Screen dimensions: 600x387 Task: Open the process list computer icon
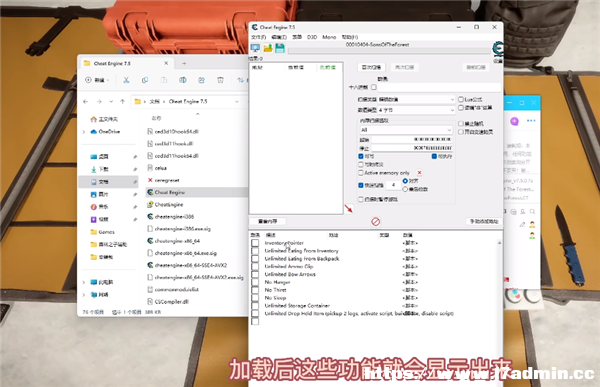point(255,48)
